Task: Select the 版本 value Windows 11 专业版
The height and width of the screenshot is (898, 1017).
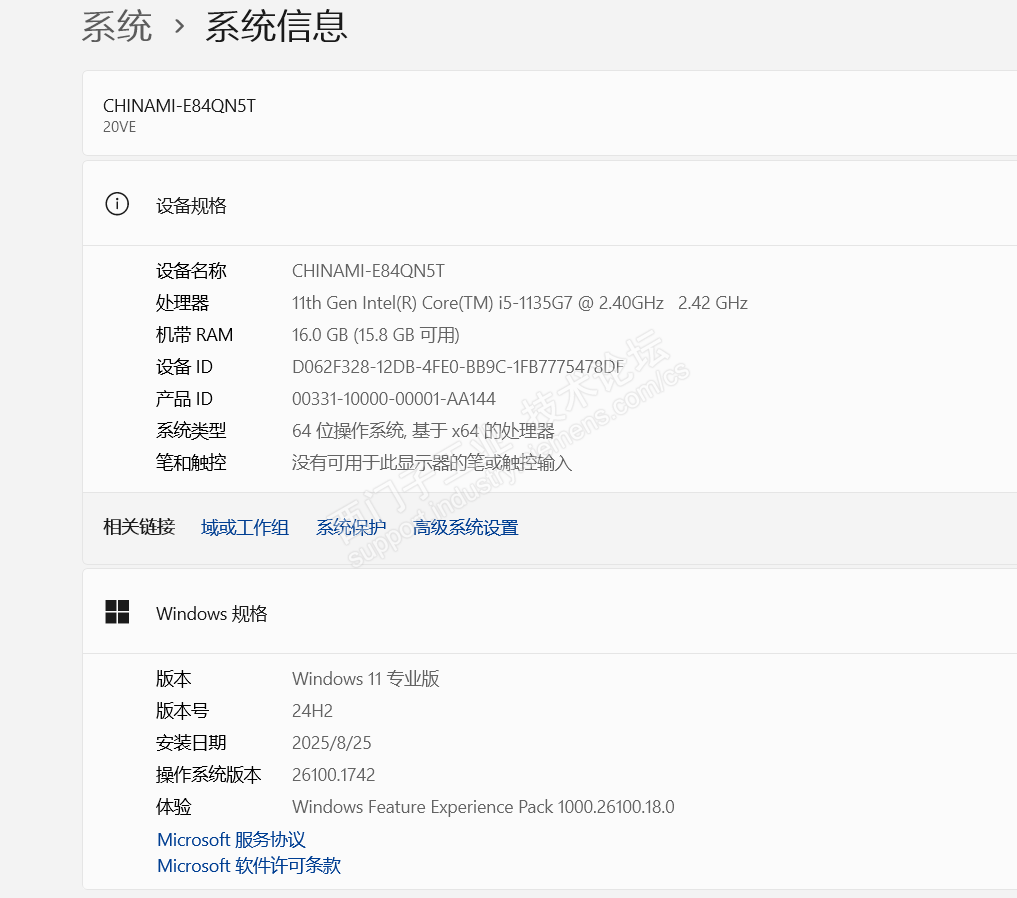Action: tap(366, 678)
